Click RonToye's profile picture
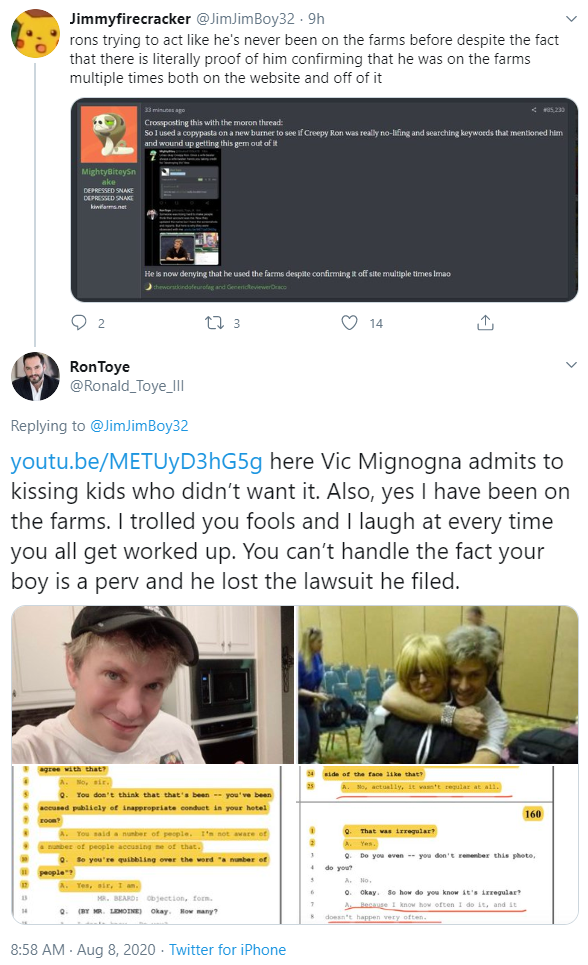588x965 pixels. [x=35, y=376]
